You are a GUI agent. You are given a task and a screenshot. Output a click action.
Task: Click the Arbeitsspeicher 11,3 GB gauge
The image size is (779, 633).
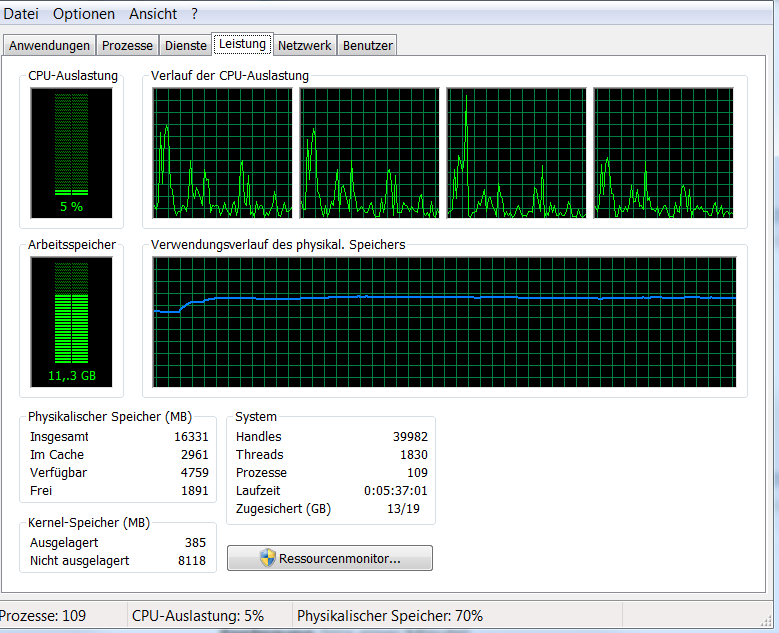[x=72, y=322]
